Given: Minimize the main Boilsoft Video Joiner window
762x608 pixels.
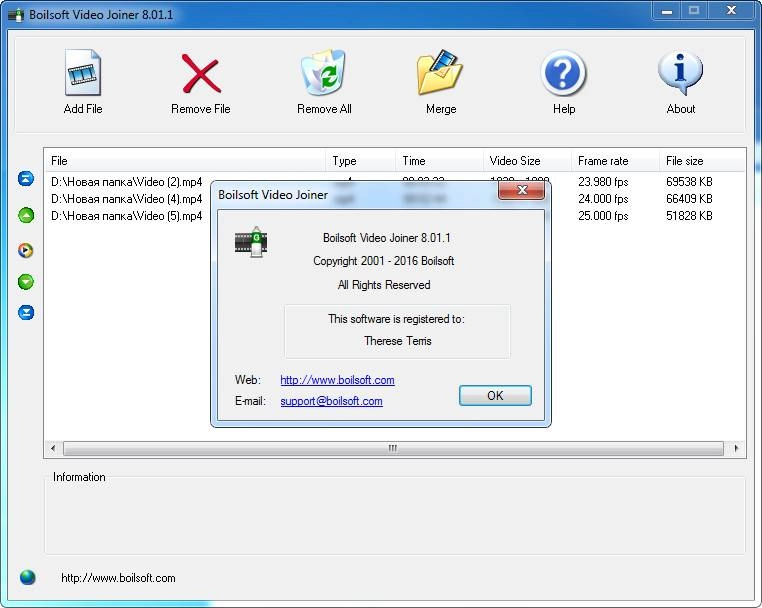Looking at the screenshot, I should [x=667, y=11].
